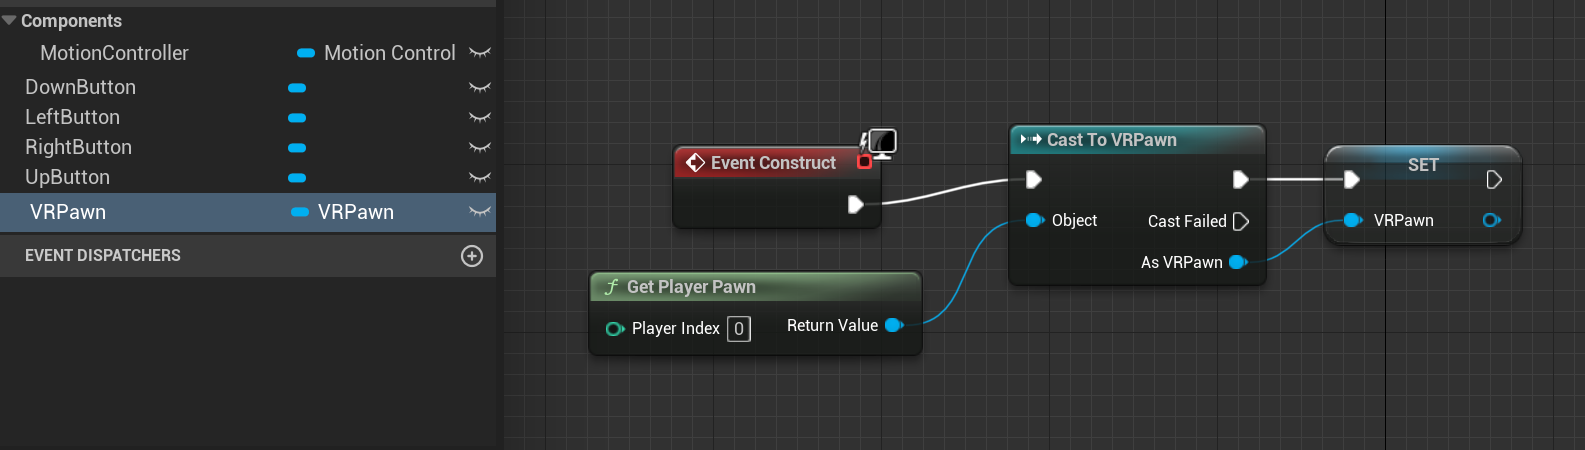Screen dimensions: 1585x450
Task: Select Get Player Pawn node title
Action: (691, 287)
